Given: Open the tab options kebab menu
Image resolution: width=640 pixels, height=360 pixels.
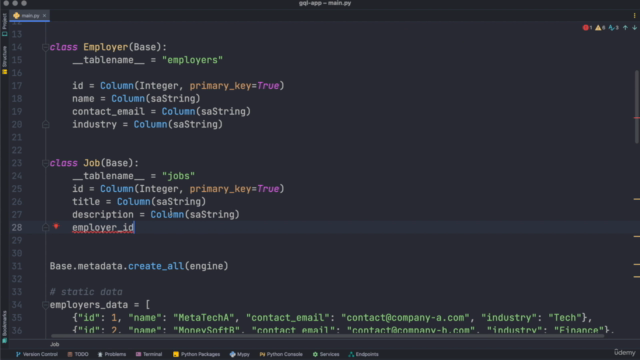Looking at the screenshot, I should point(634,16).
